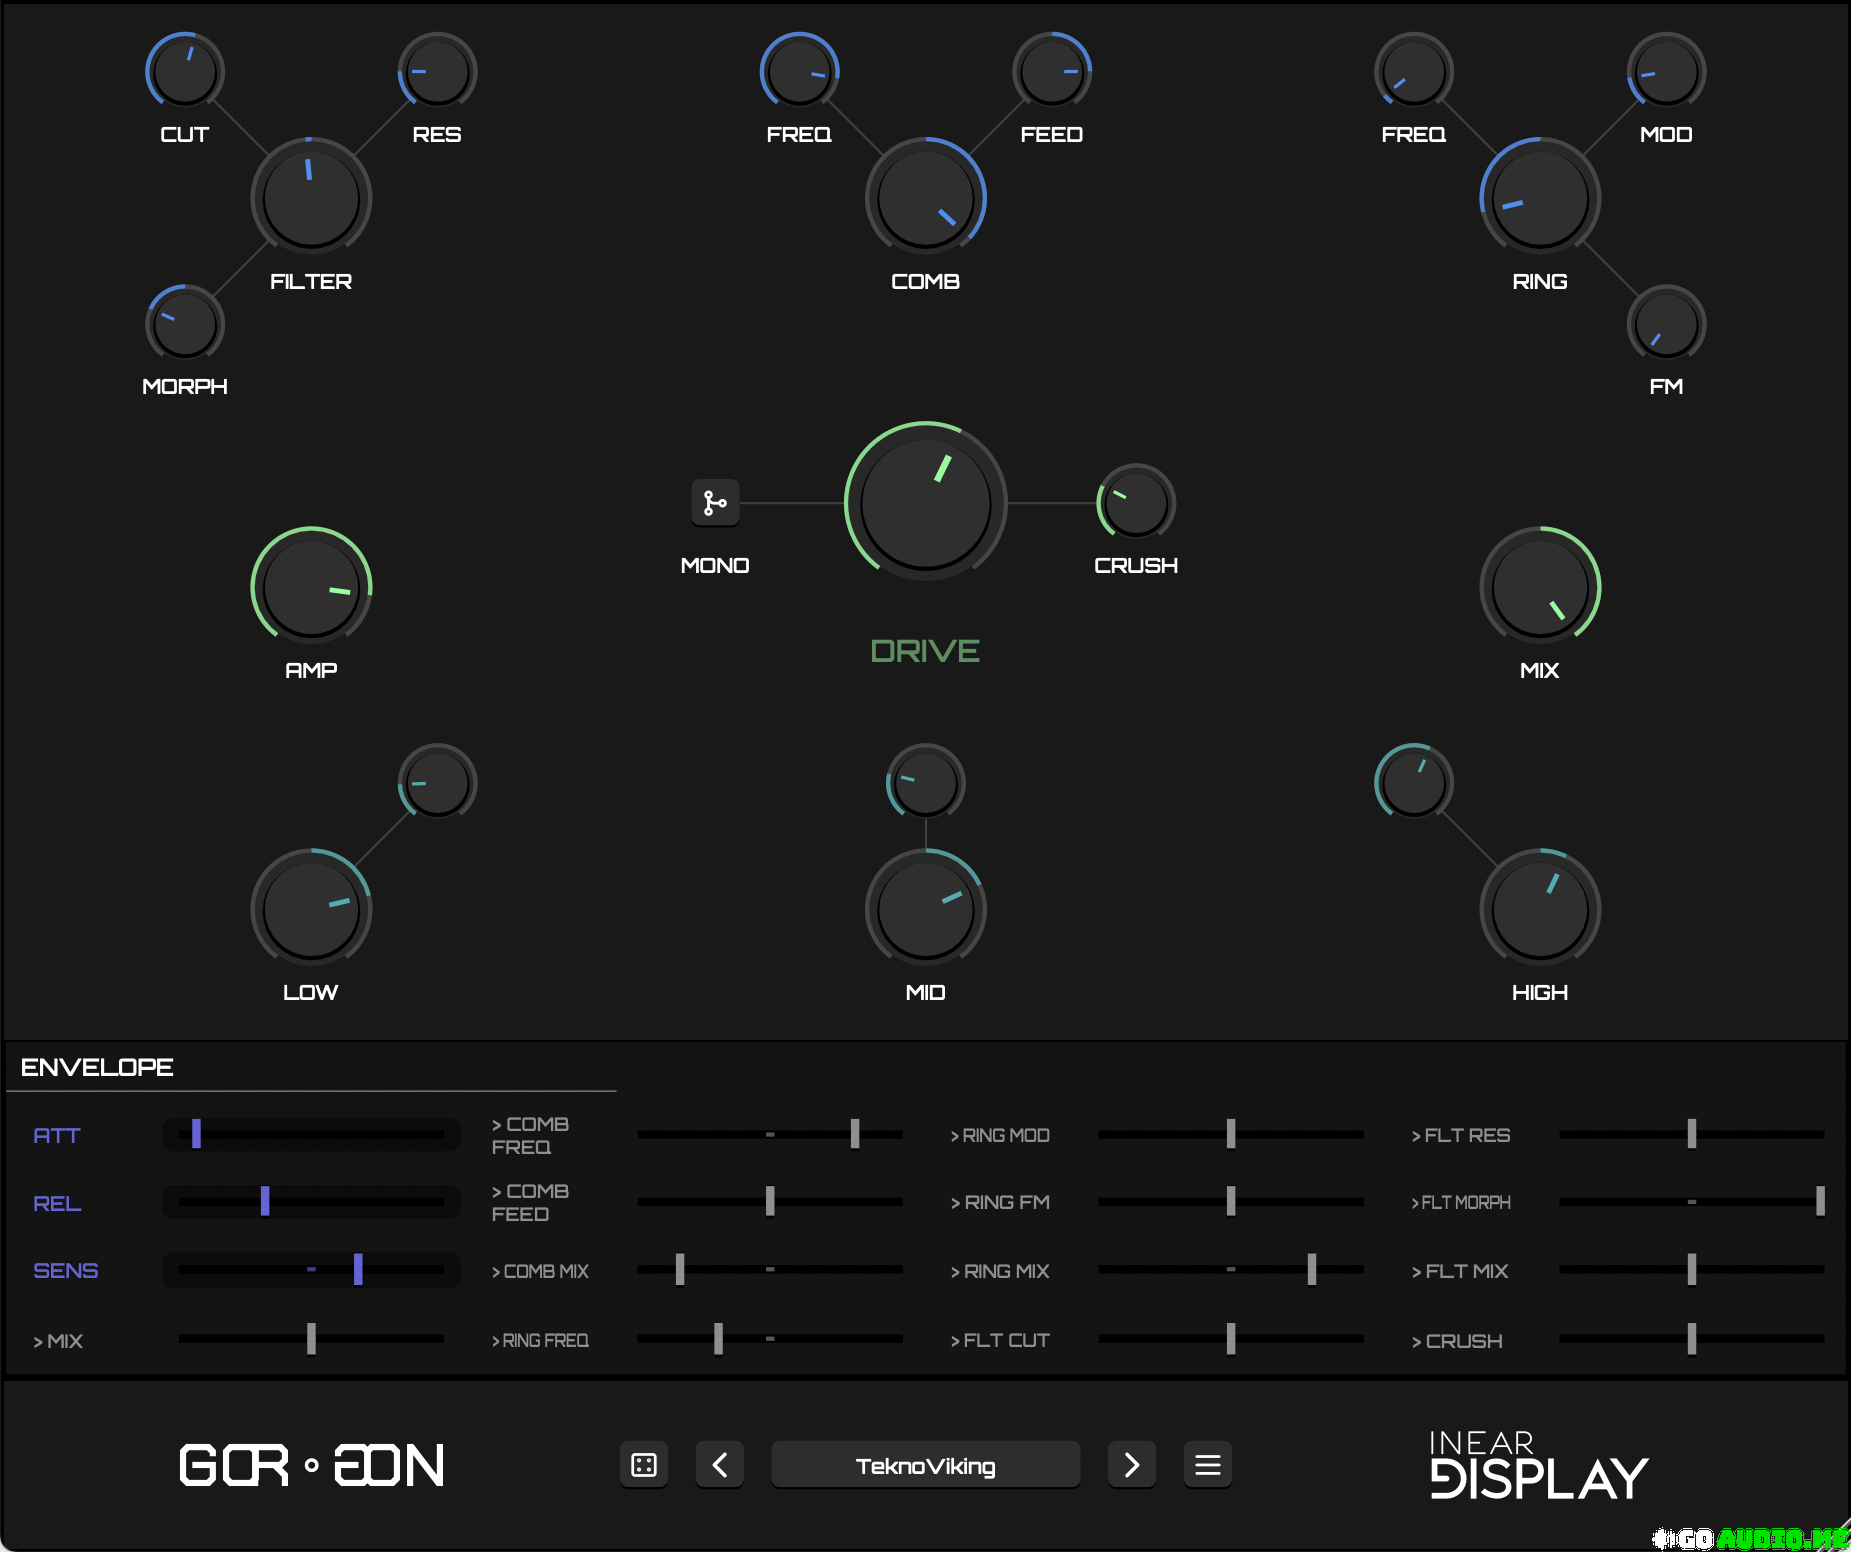This screenshot has width=1851, height=1552.
Task: Click the large HIGH band knob
Action: (1540, 909)
